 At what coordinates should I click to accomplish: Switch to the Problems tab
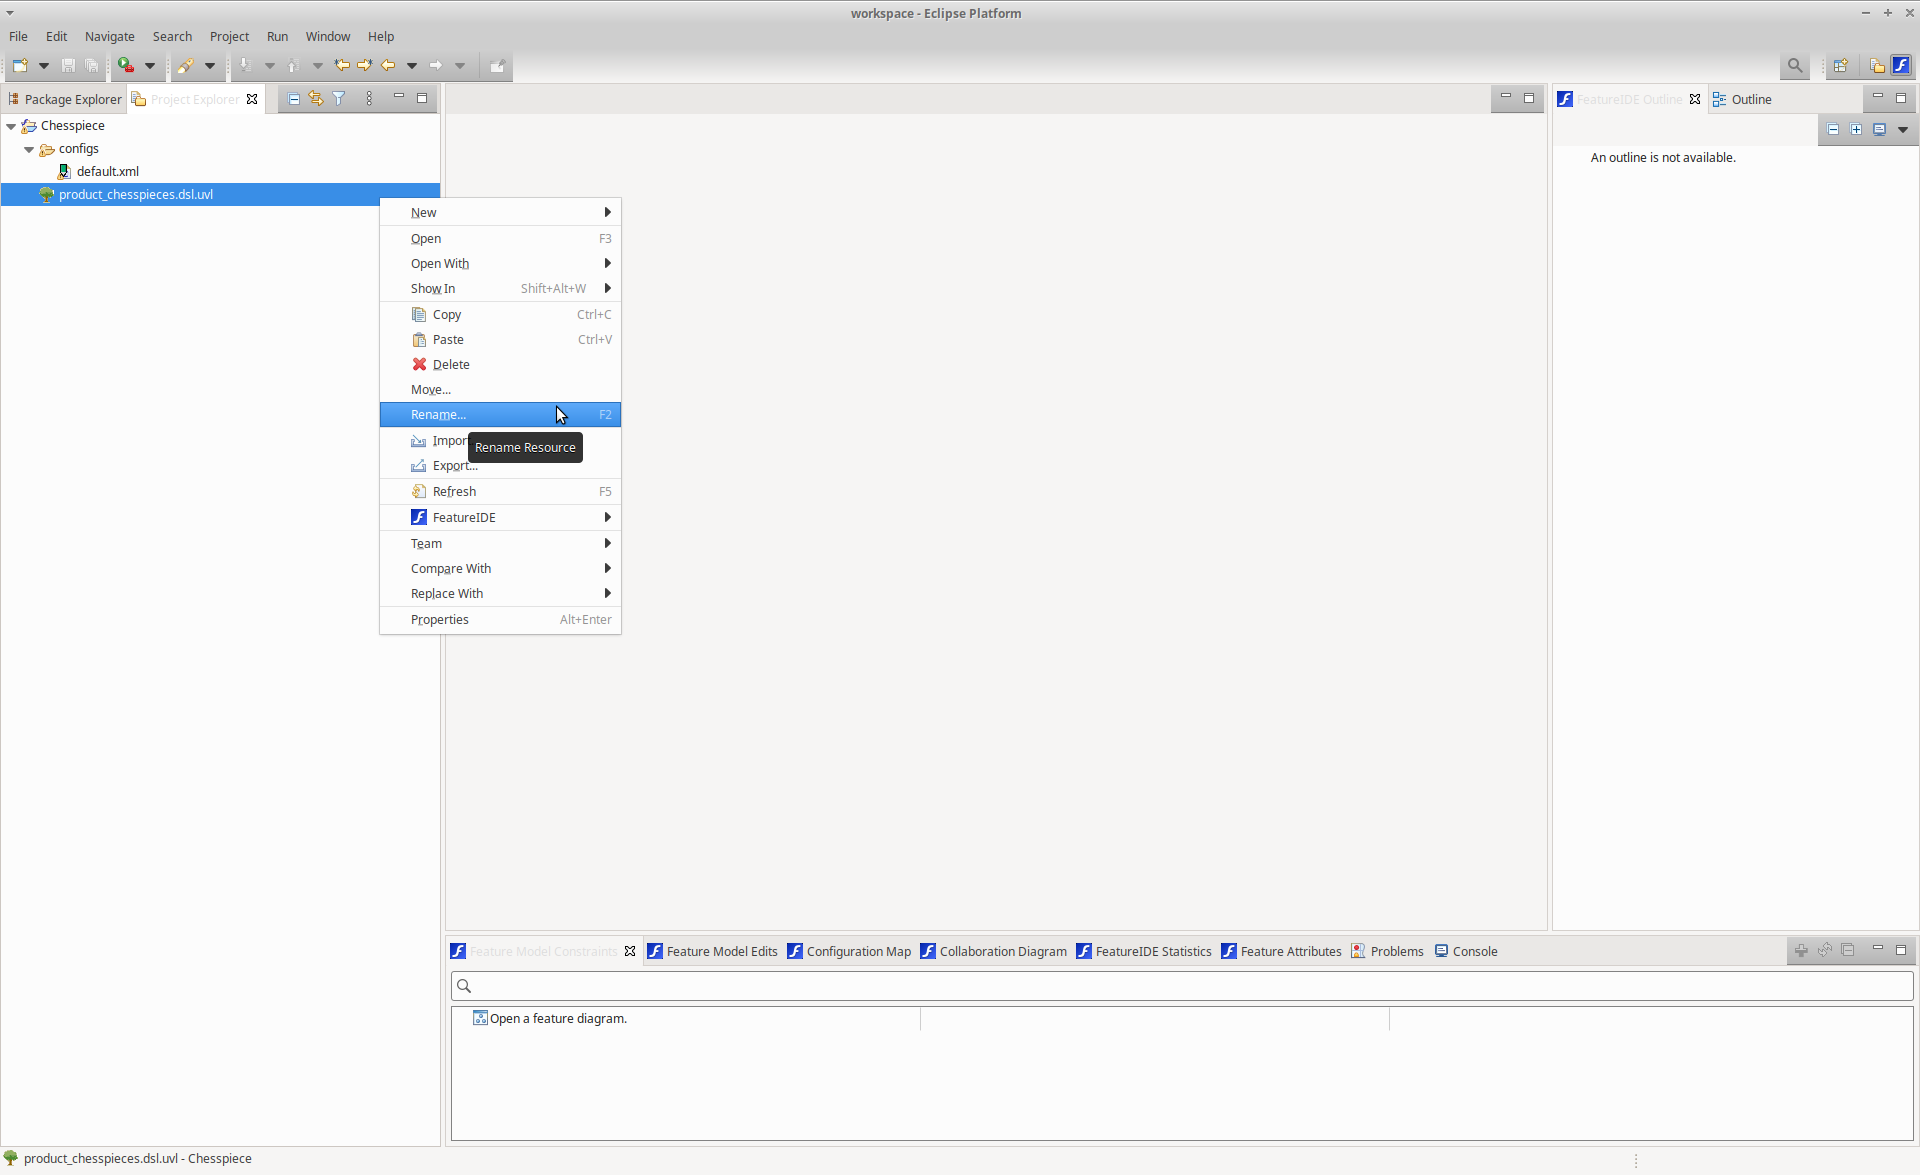(1395, 951)
